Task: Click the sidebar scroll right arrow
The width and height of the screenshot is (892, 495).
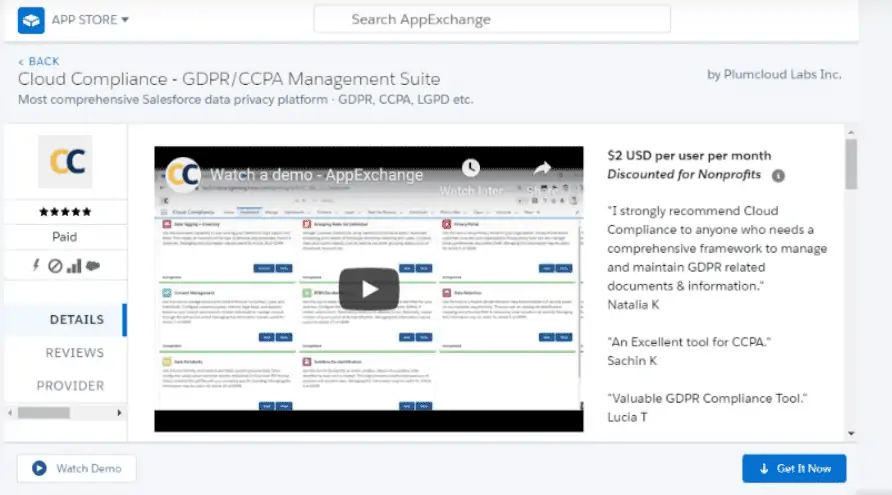Action: coord(119,412)
